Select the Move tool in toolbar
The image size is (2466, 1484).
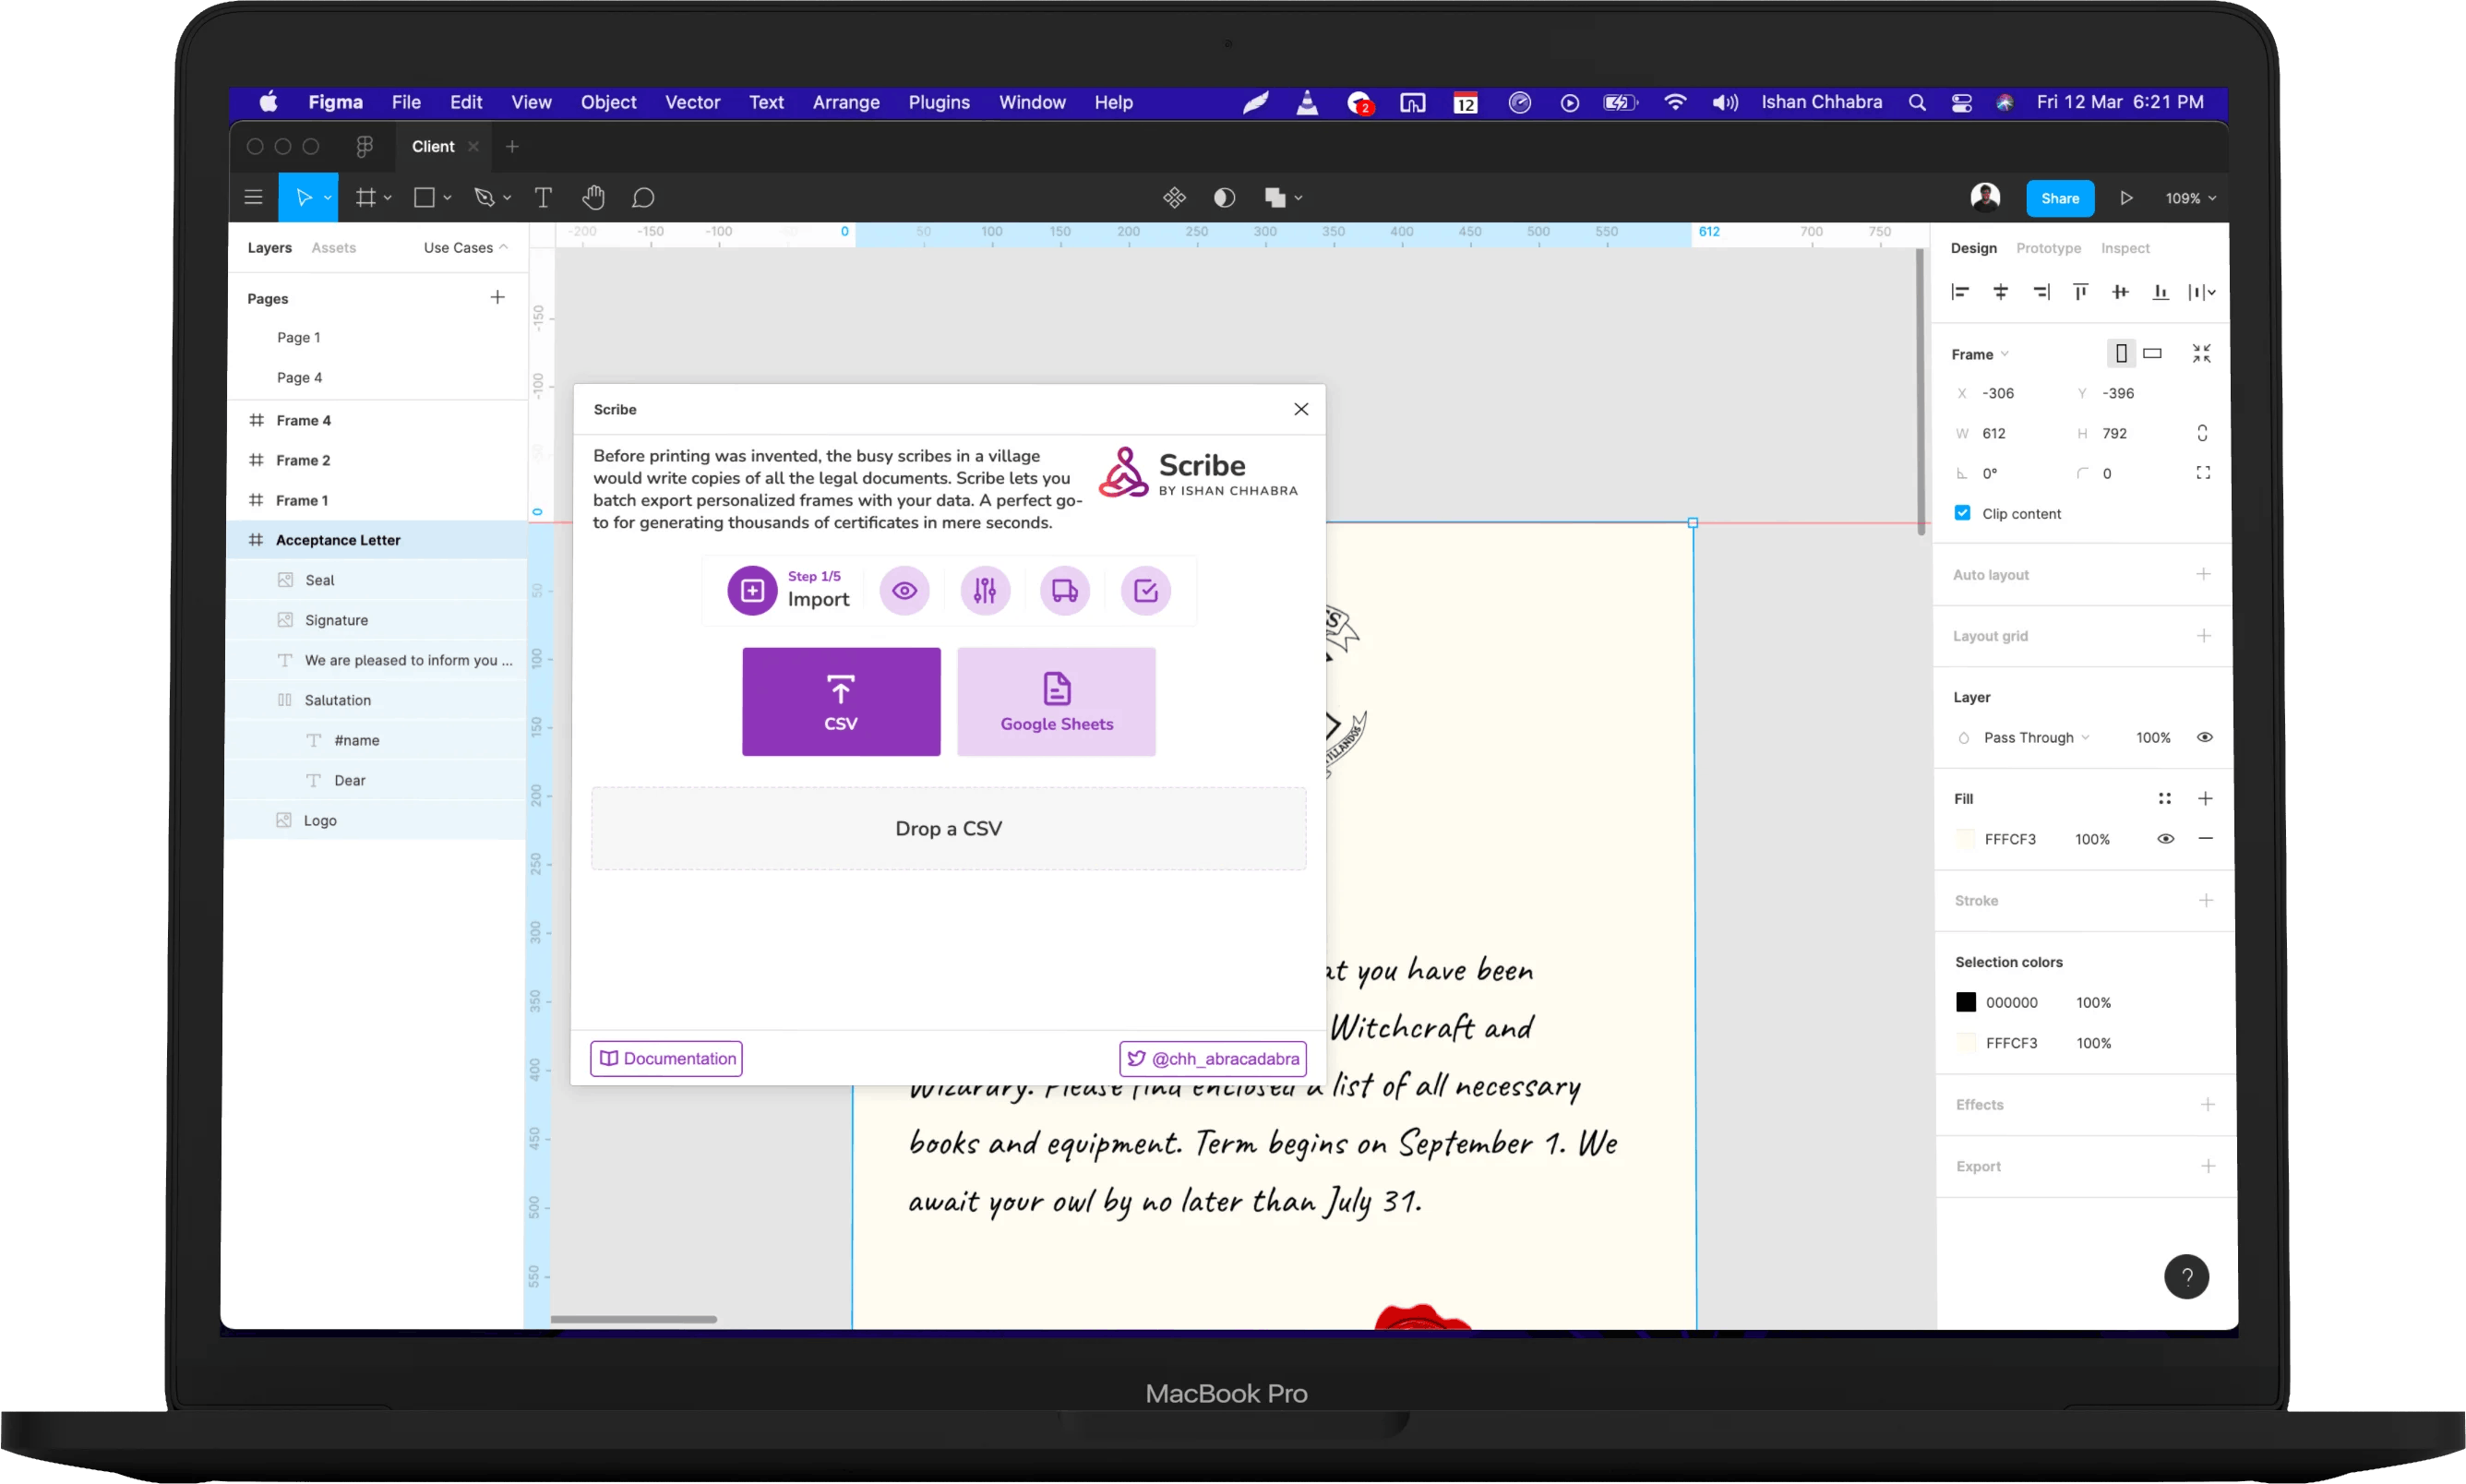tap(303, 198)
